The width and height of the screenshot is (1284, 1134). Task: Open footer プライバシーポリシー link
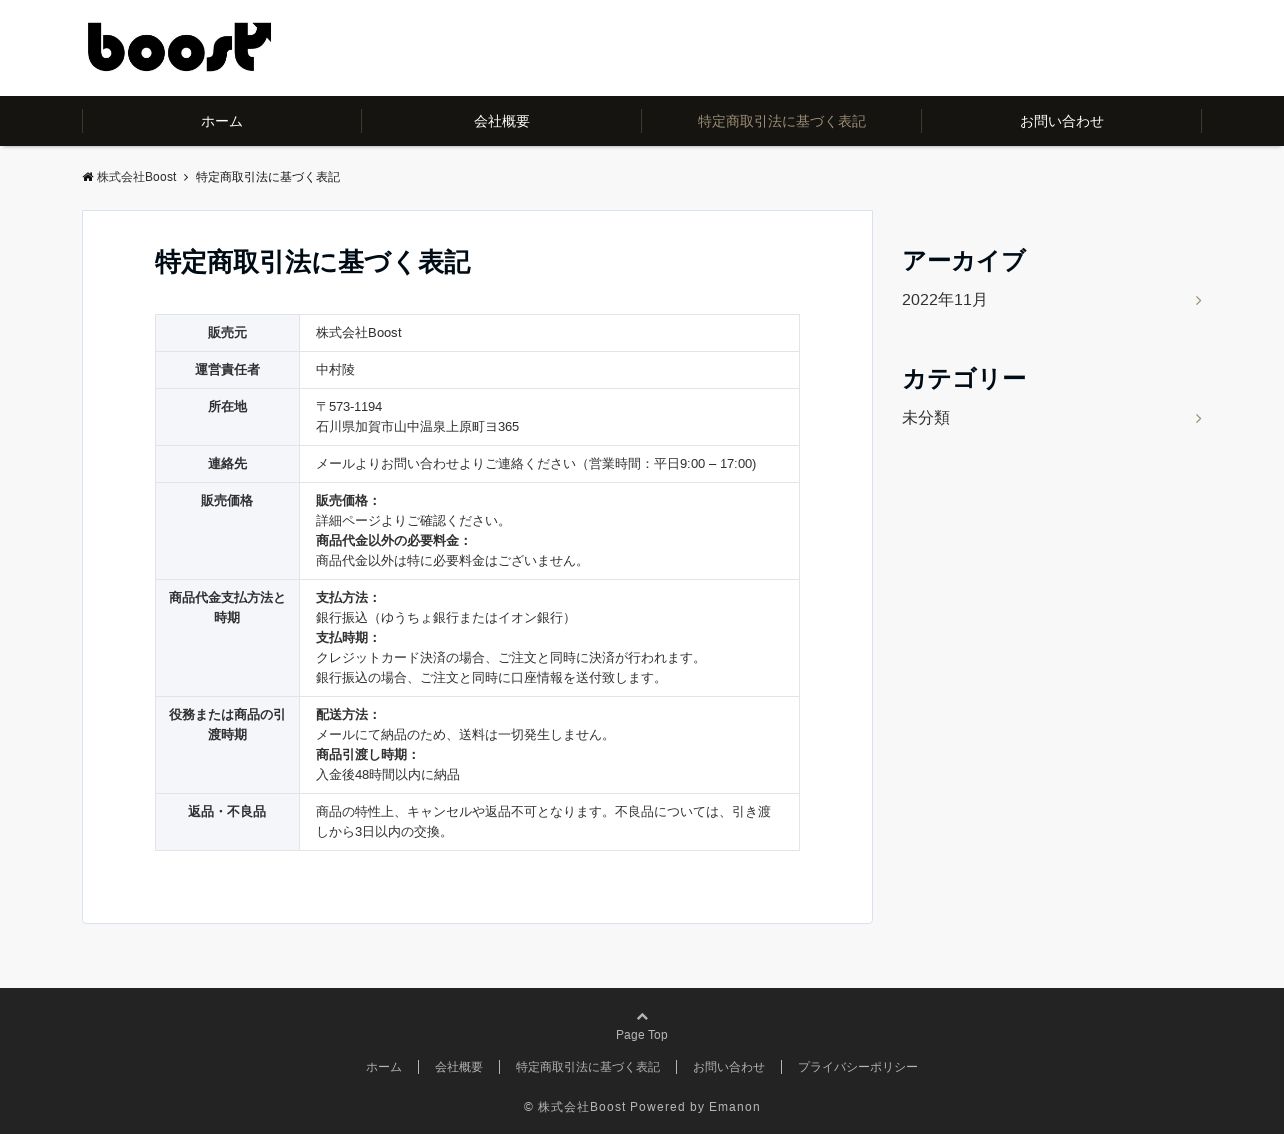click(858, 1067)
